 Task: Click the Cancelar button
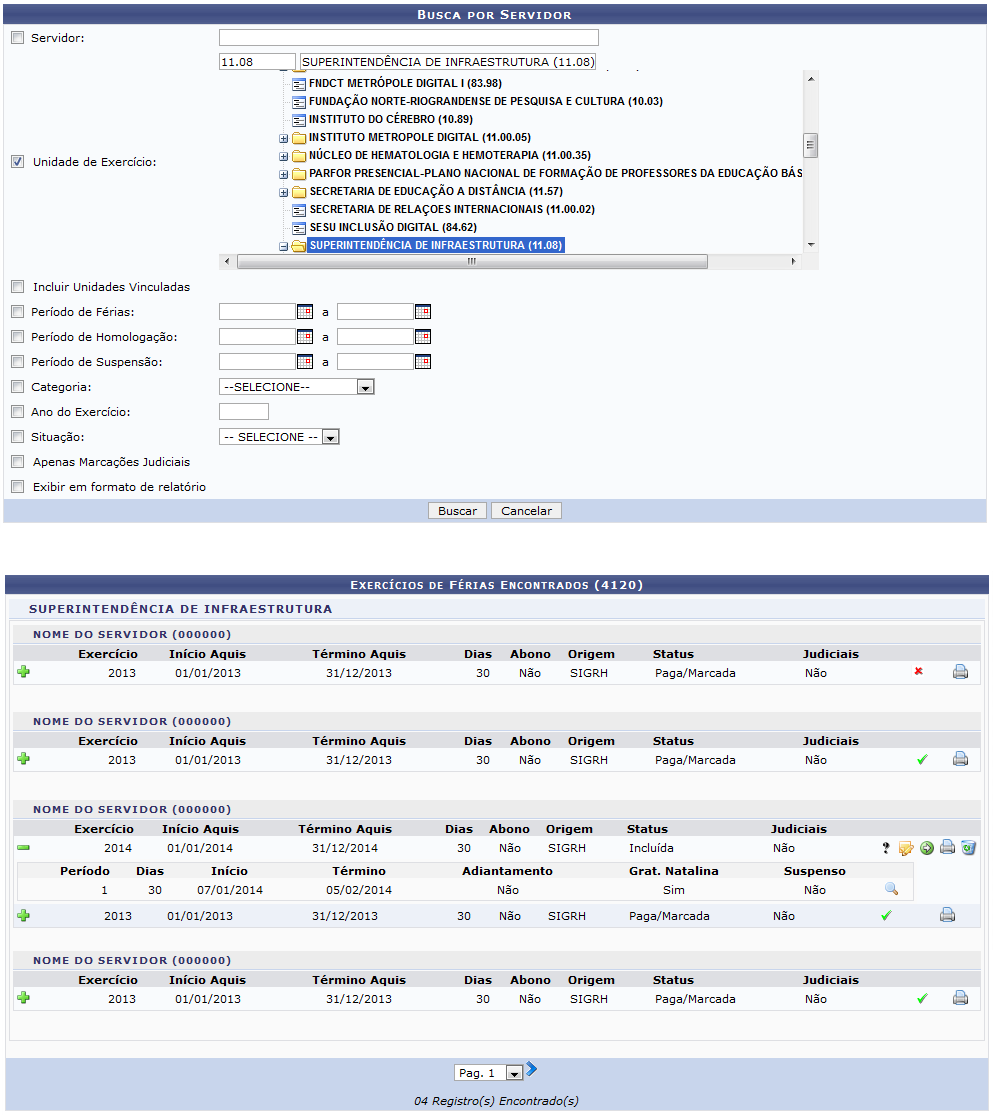[x=526, y=511]
